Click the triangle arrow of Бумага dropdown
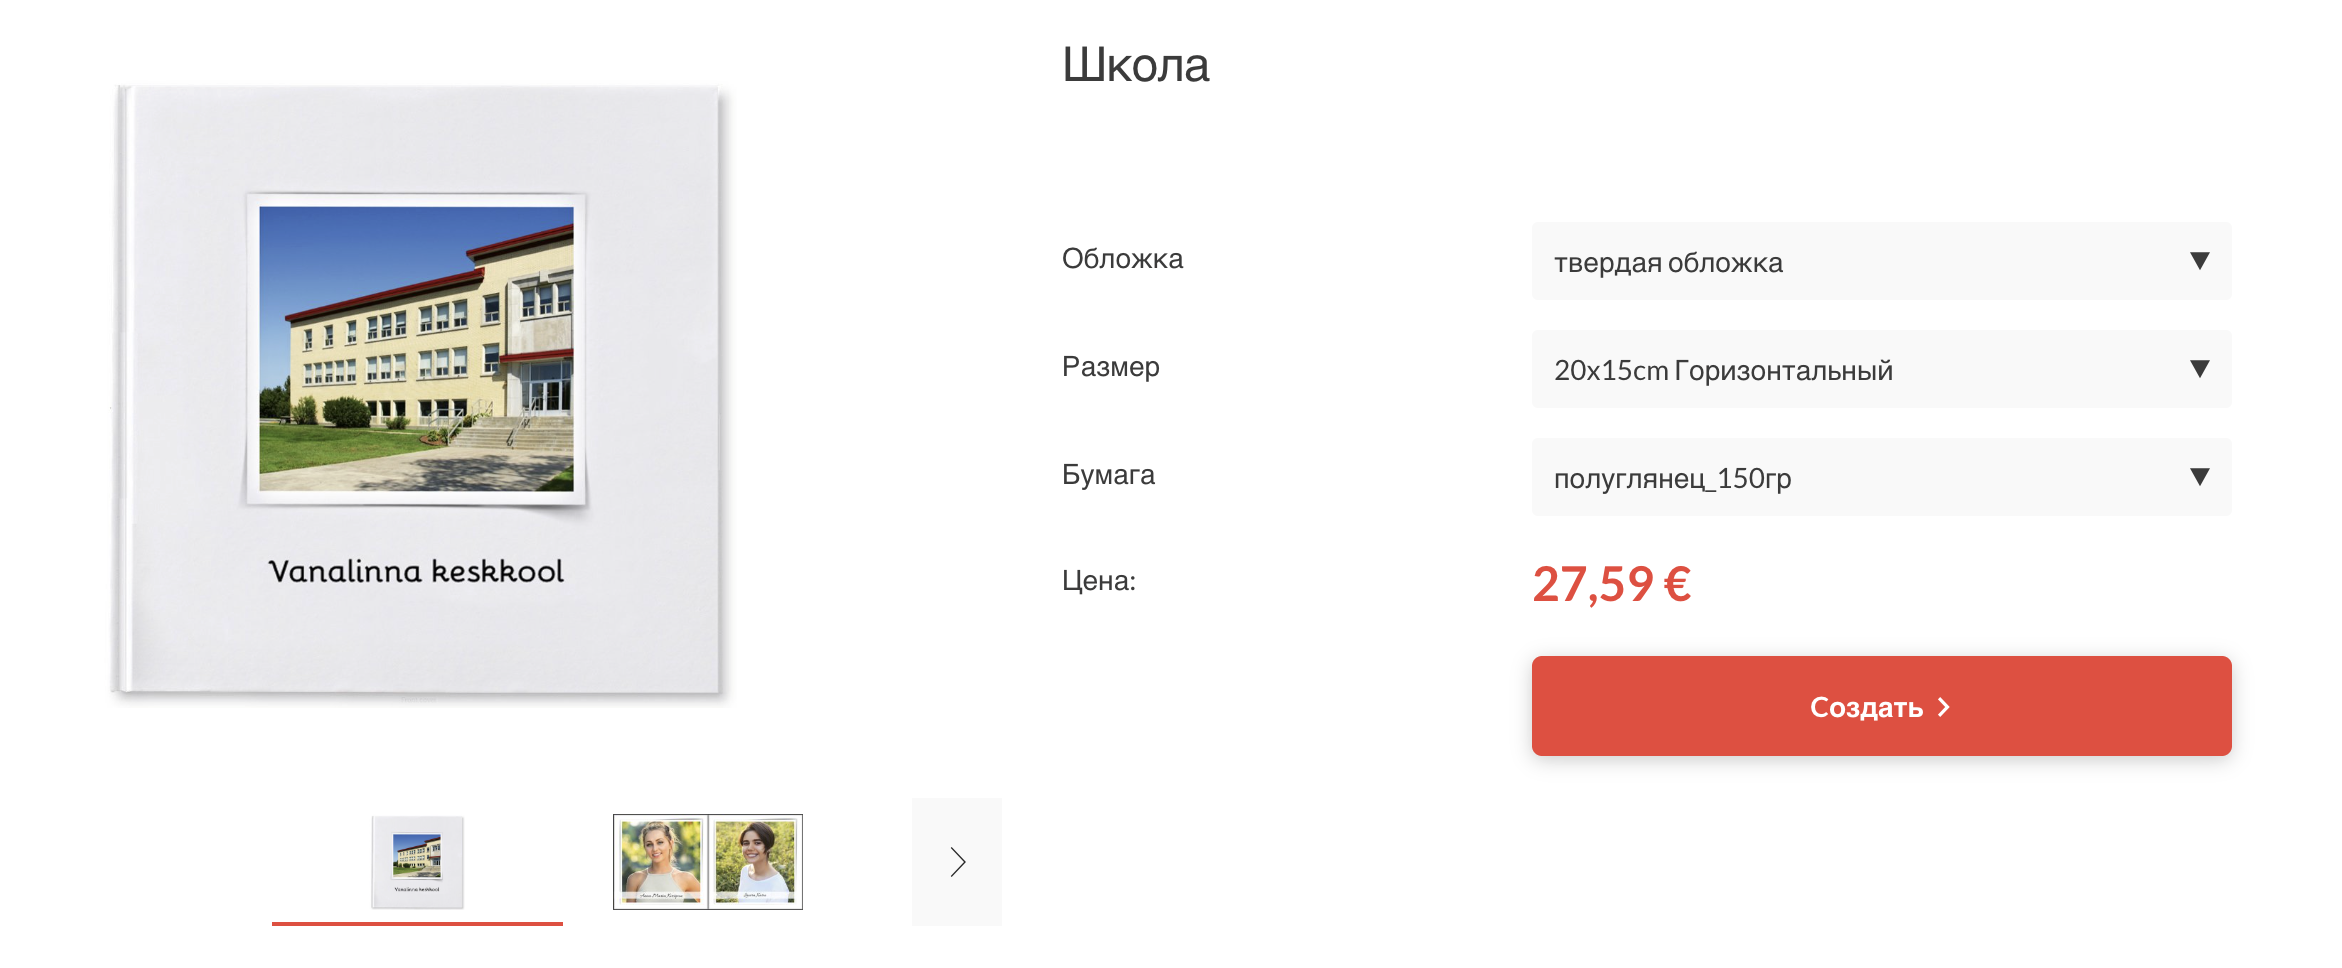 (x=2199, y=477)
